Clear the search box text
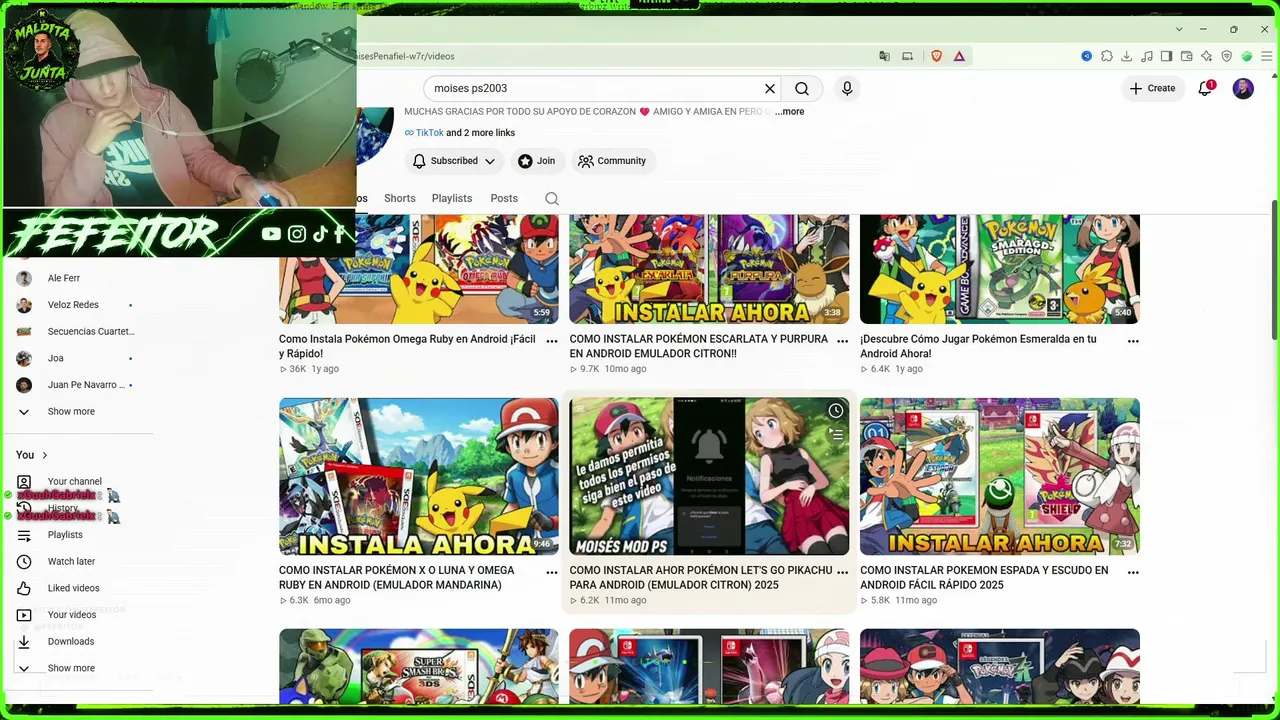The height and width of the screenshot is (720, 1280). click(770, 88)
